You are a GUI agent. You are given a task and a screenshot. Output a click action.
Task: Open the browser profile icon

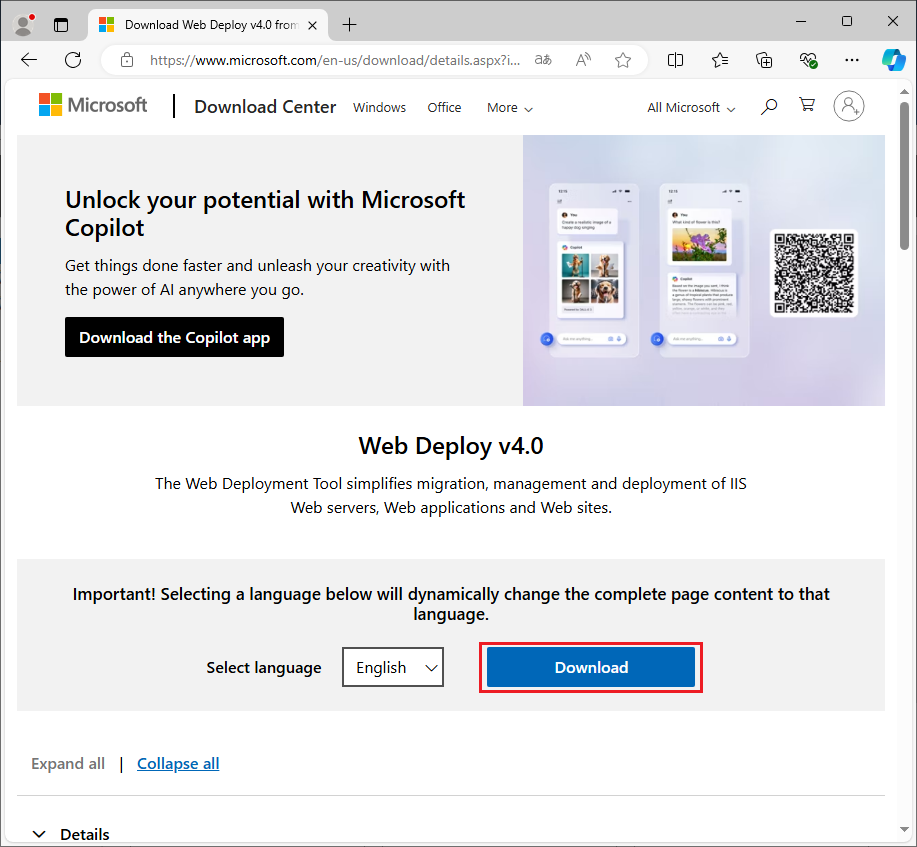click(x=24, y=25)
